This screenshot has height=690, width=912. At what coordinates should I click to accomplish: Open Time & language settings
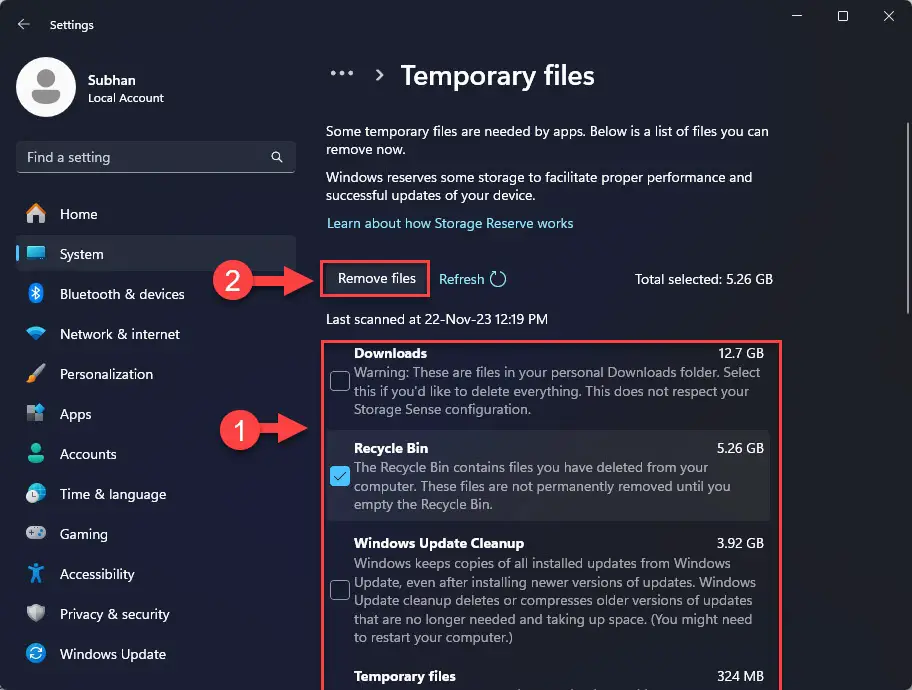tap(156, 494)
